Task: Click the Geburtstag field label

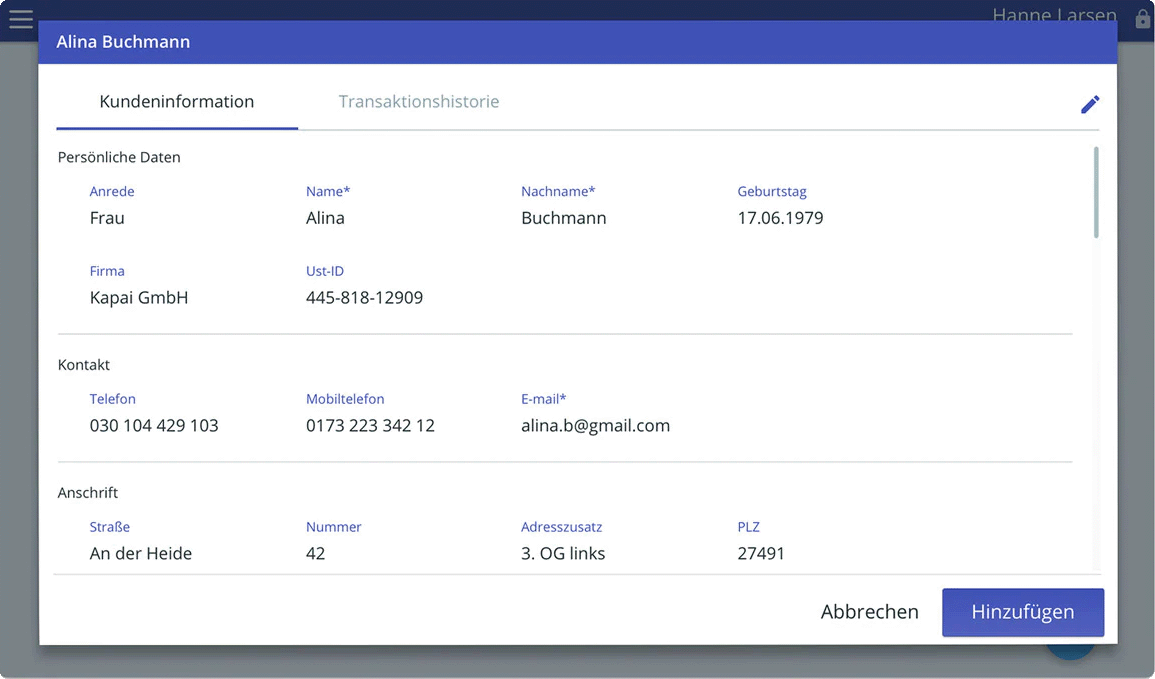Action: [772, 191]
